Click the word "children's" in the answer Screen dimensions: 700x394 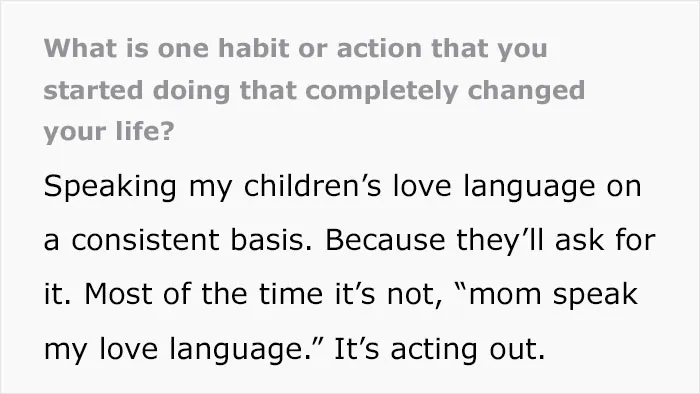(x=312, y=186)
